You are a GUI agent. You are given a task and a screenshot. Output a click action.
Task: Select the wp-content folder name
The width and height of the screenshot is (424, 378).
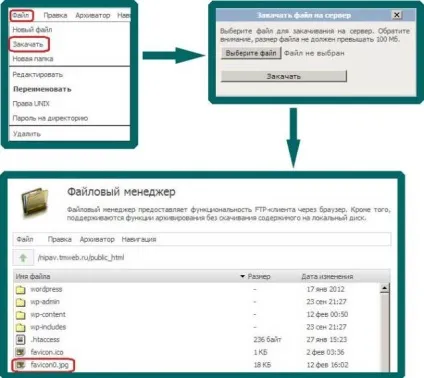(48, 314)
